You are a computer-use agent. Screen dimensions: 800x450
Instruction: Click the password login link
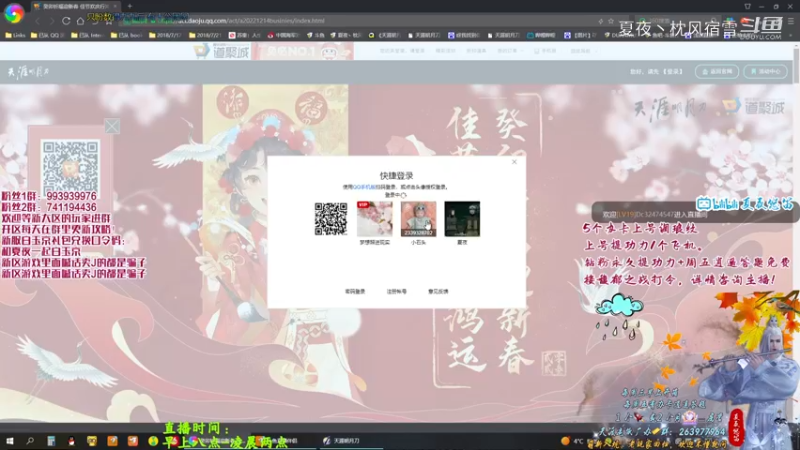point(355,291)
